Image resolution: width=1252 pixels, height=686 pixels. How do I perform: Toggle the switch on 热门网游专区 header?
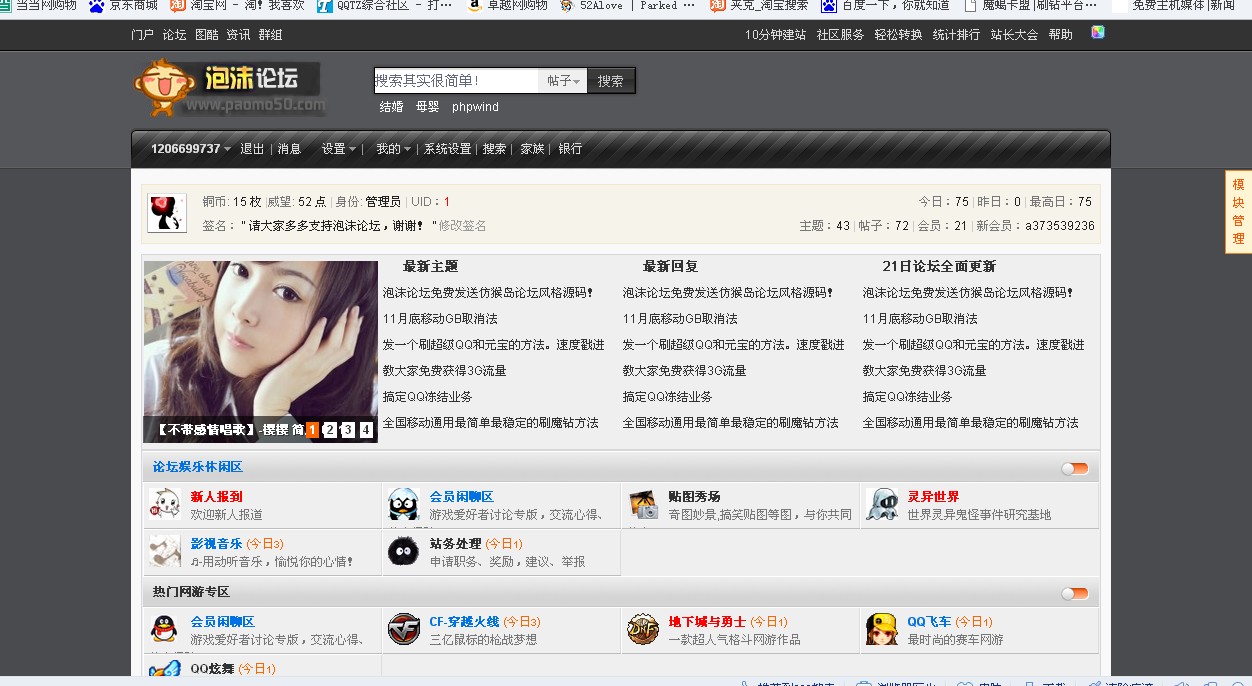pos(1075,593)
